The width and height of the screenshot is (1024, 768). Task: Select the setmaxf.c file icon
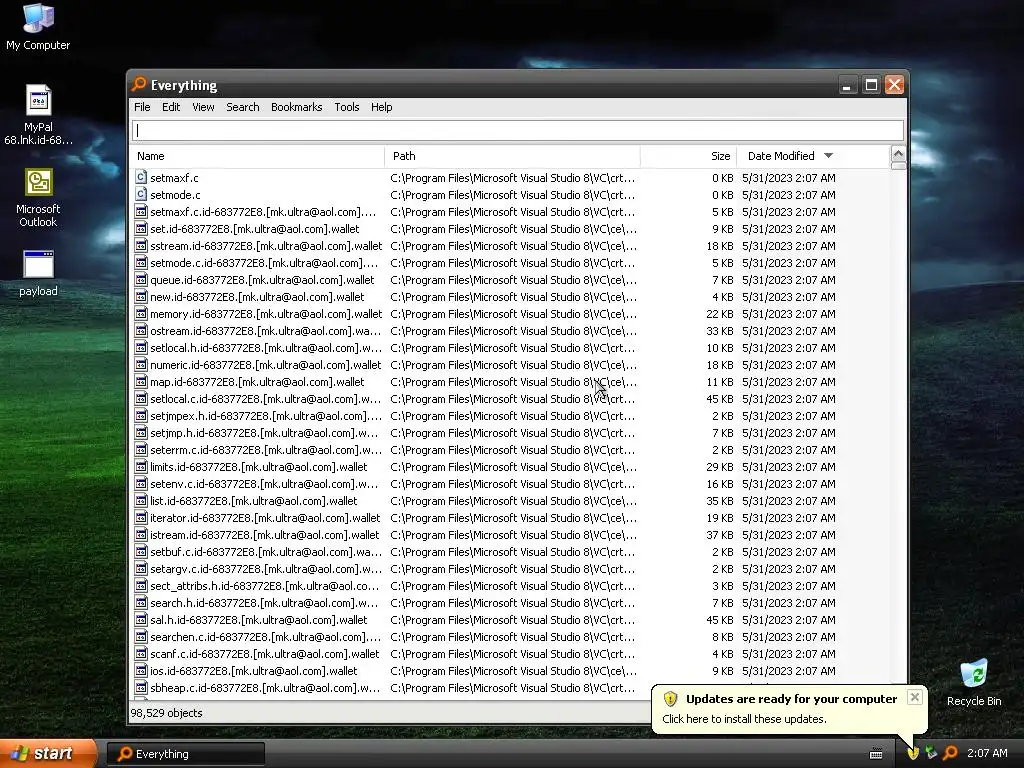[x=140, y=177]
